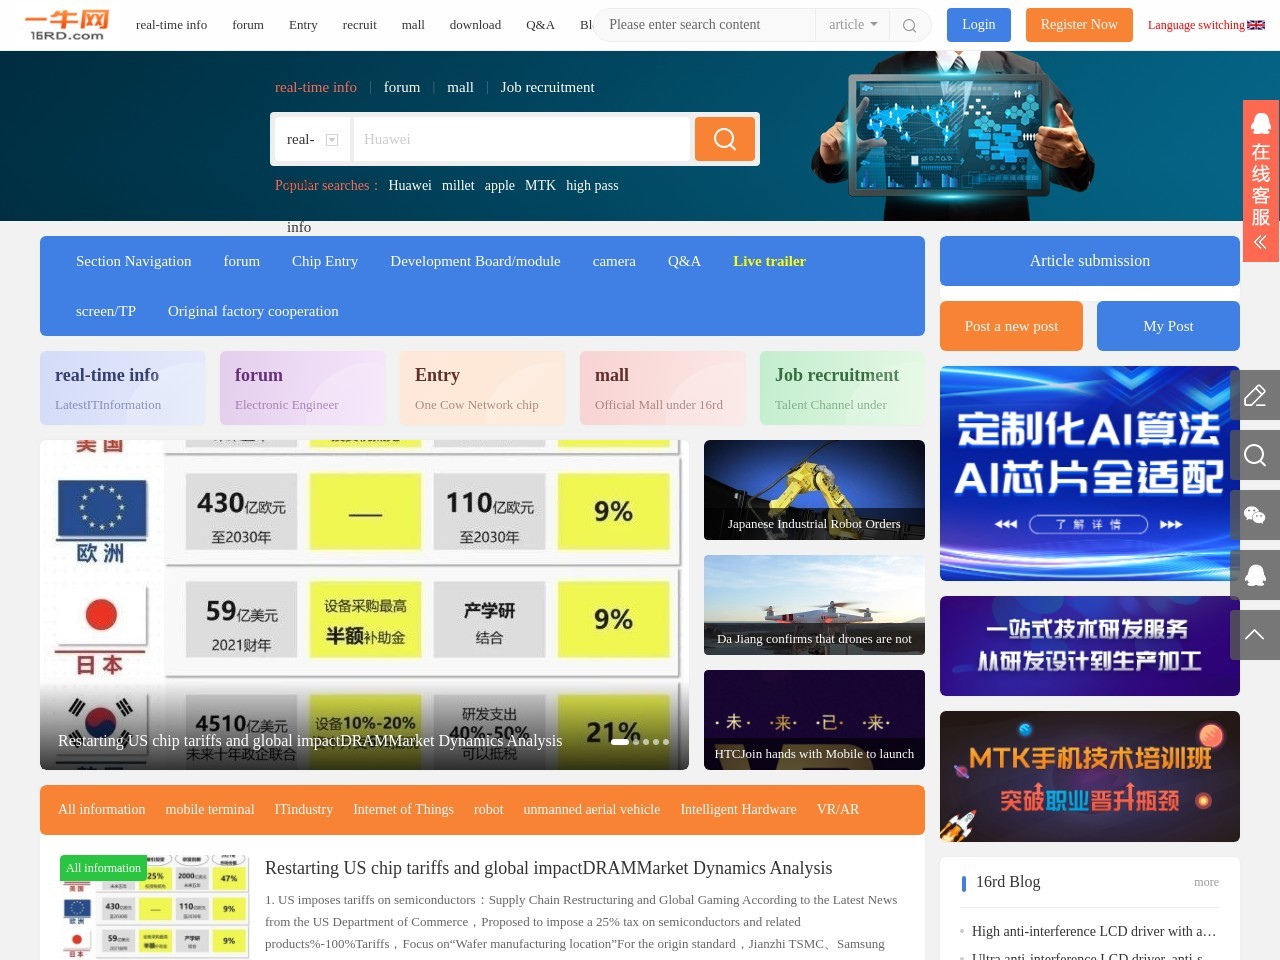Click the back-to-top arrow icon

[1255, 635]
